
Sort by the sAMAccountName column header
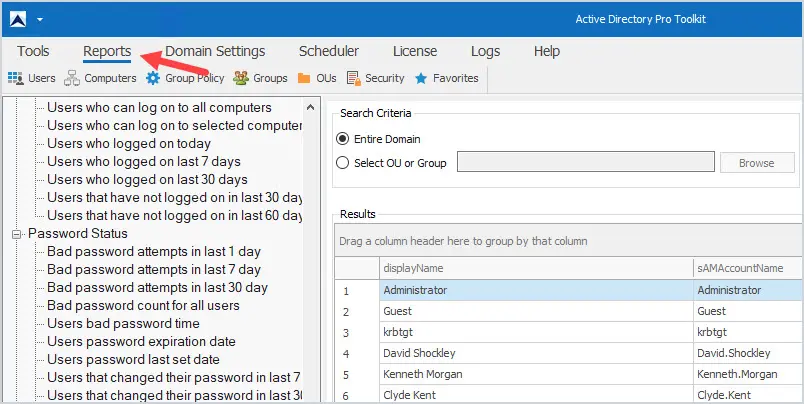coord(748,268)
